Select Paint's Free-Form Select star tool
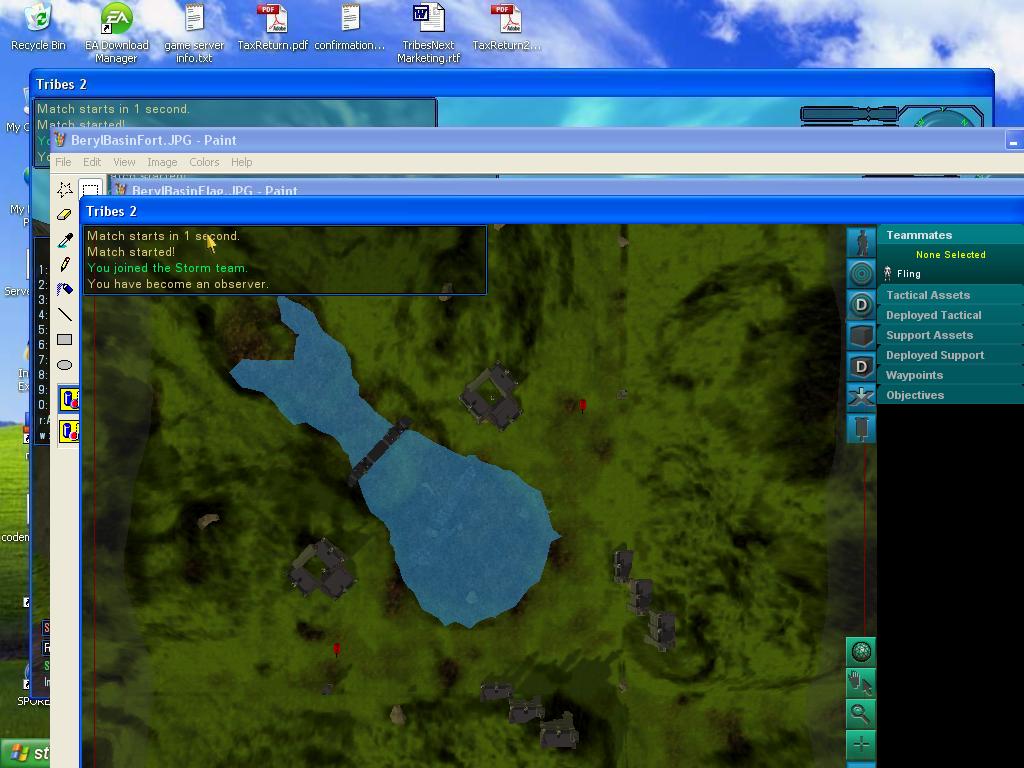Image resolution: width=1024 pixels, height=768 pixels. (65, 189)
